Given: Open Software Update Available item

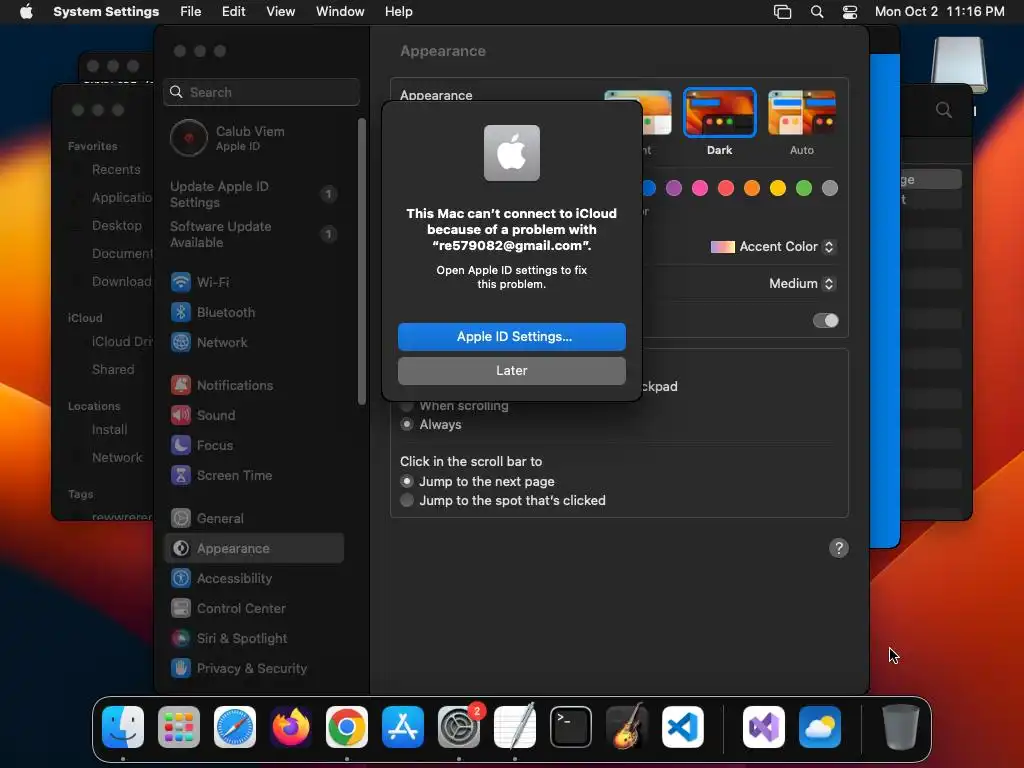Looking at the screenshot, I should 253,234.
